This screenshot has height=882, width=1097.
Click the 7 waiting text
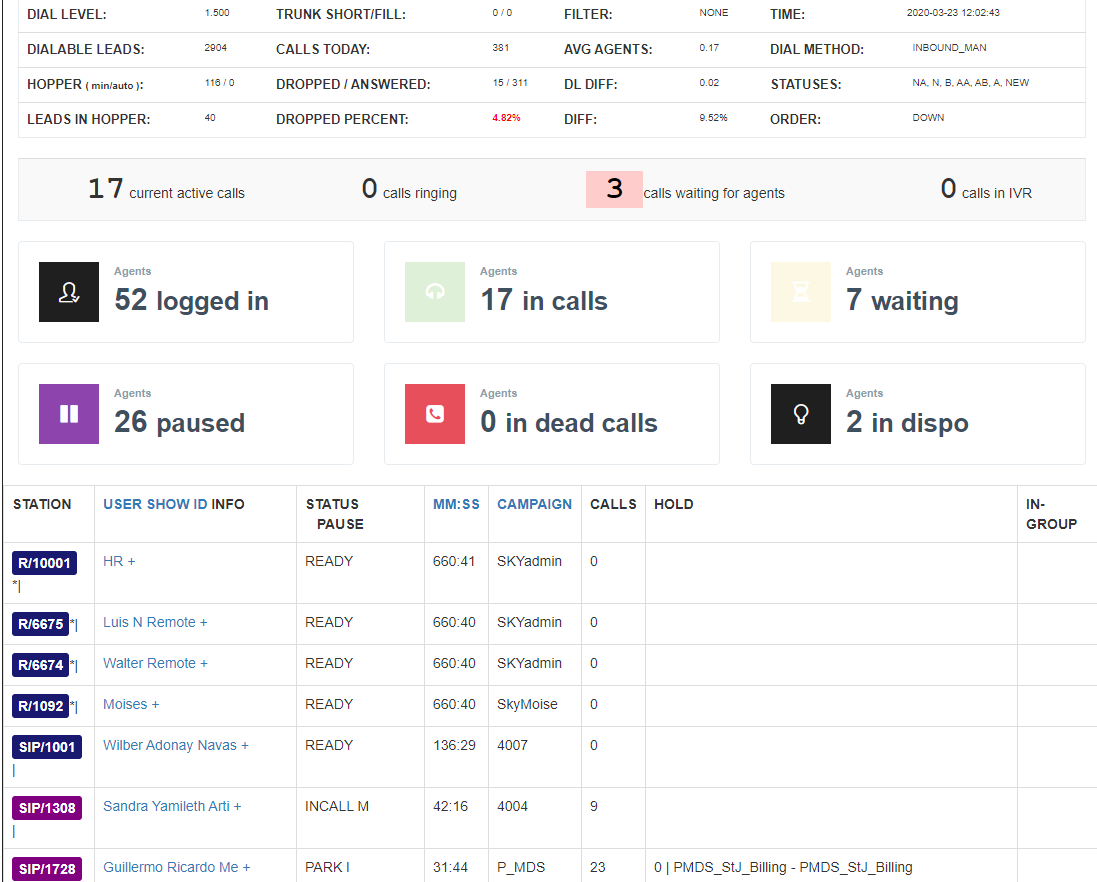coord(903,301)
